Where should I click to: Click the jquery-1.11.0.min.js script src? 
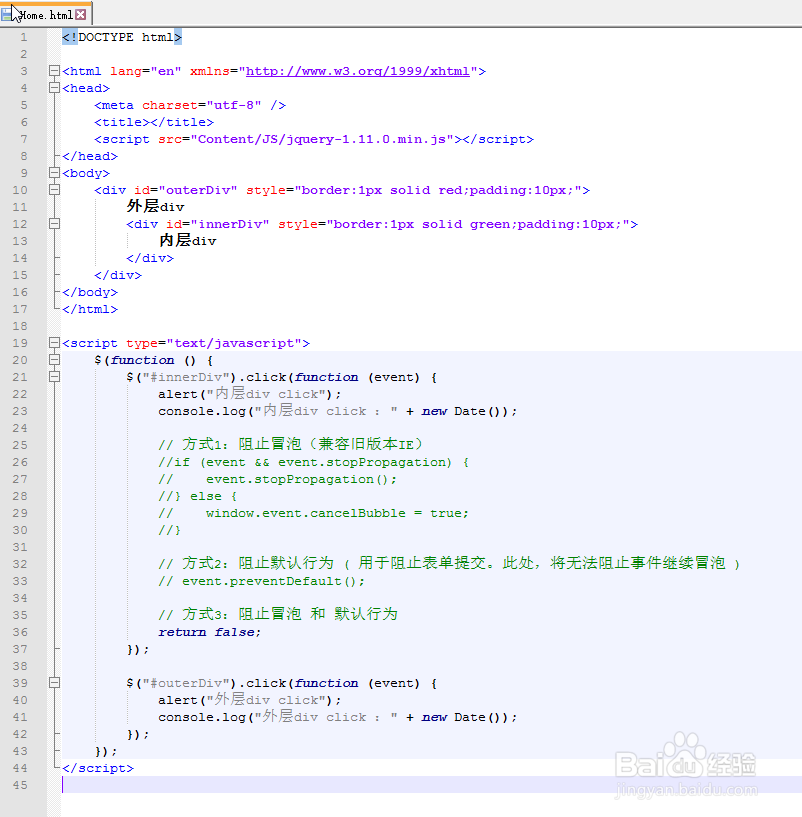(322, 139)
